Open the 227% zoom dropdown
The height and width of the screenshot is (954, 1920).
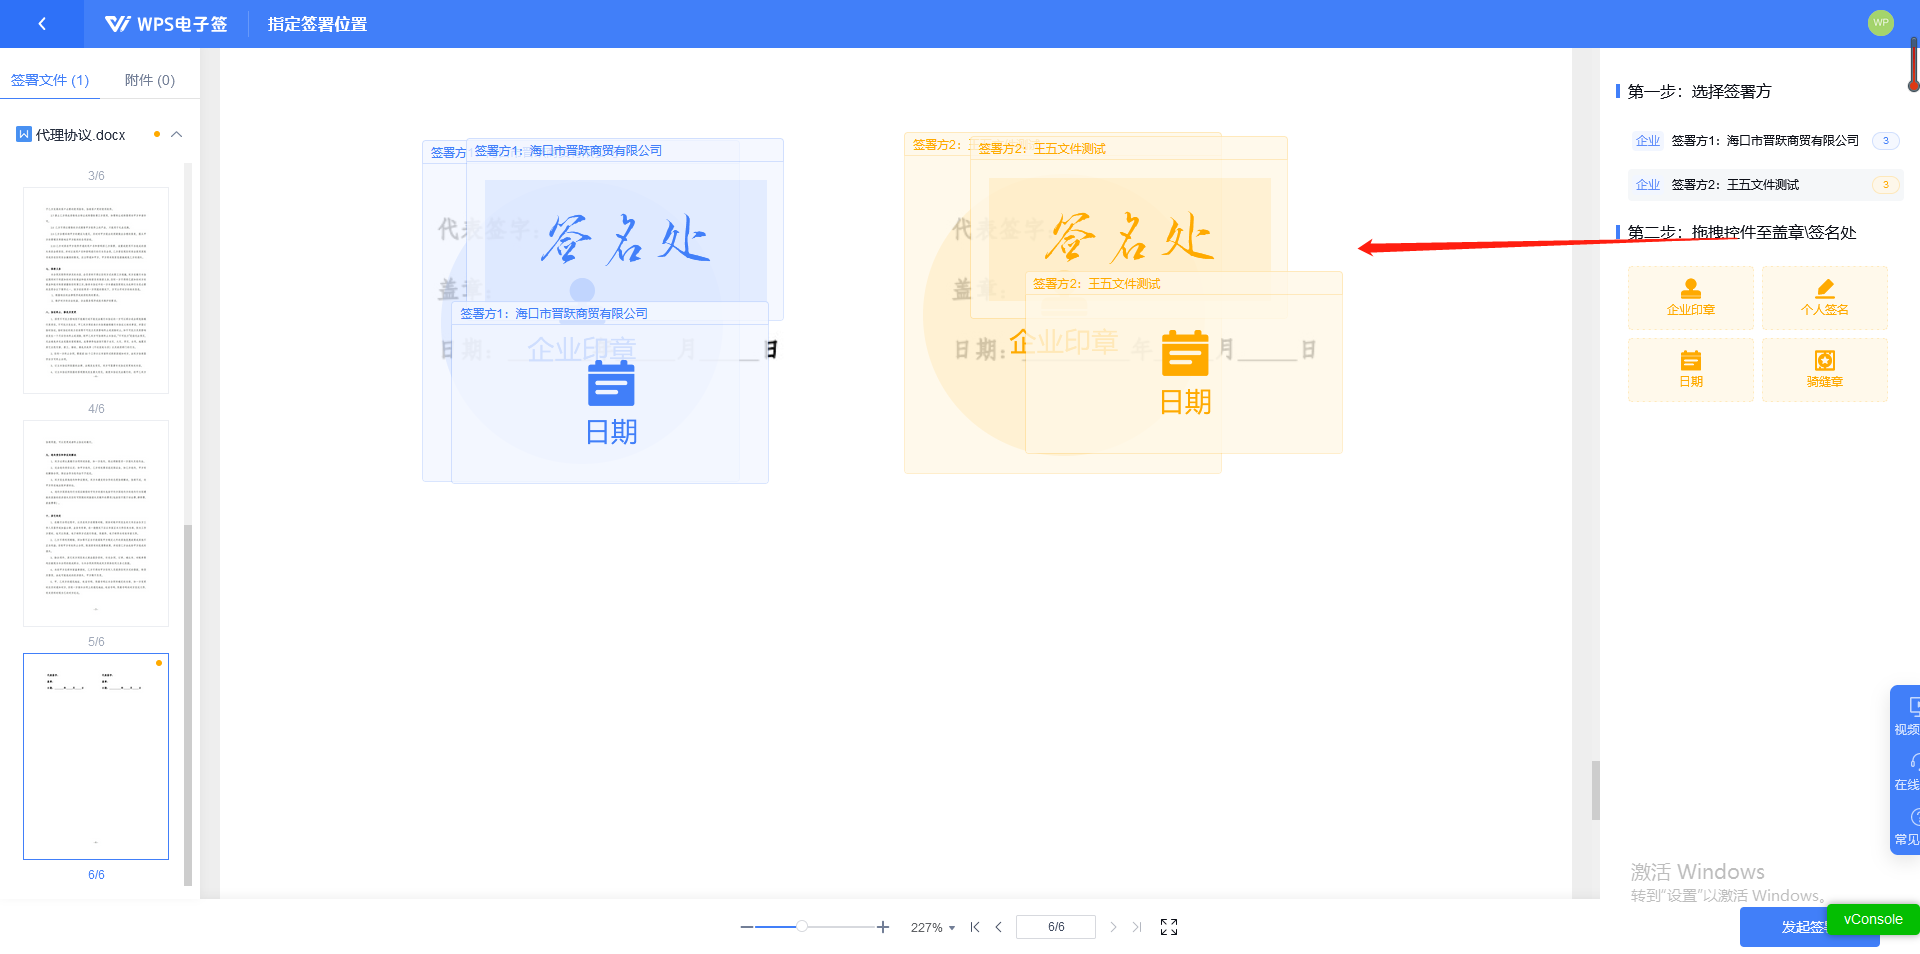tap(933, 927)
